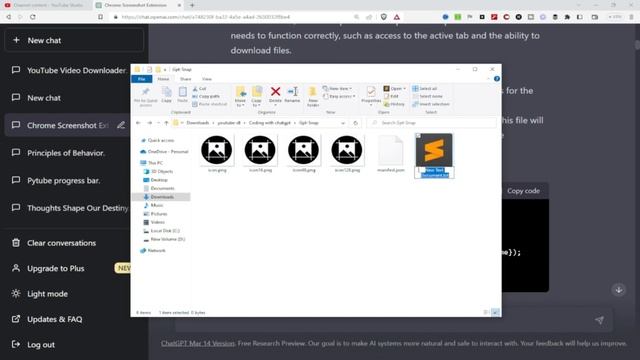Click the Search Gpt Snap field
This screenshot has height=360, width=640.
[431, 123]
